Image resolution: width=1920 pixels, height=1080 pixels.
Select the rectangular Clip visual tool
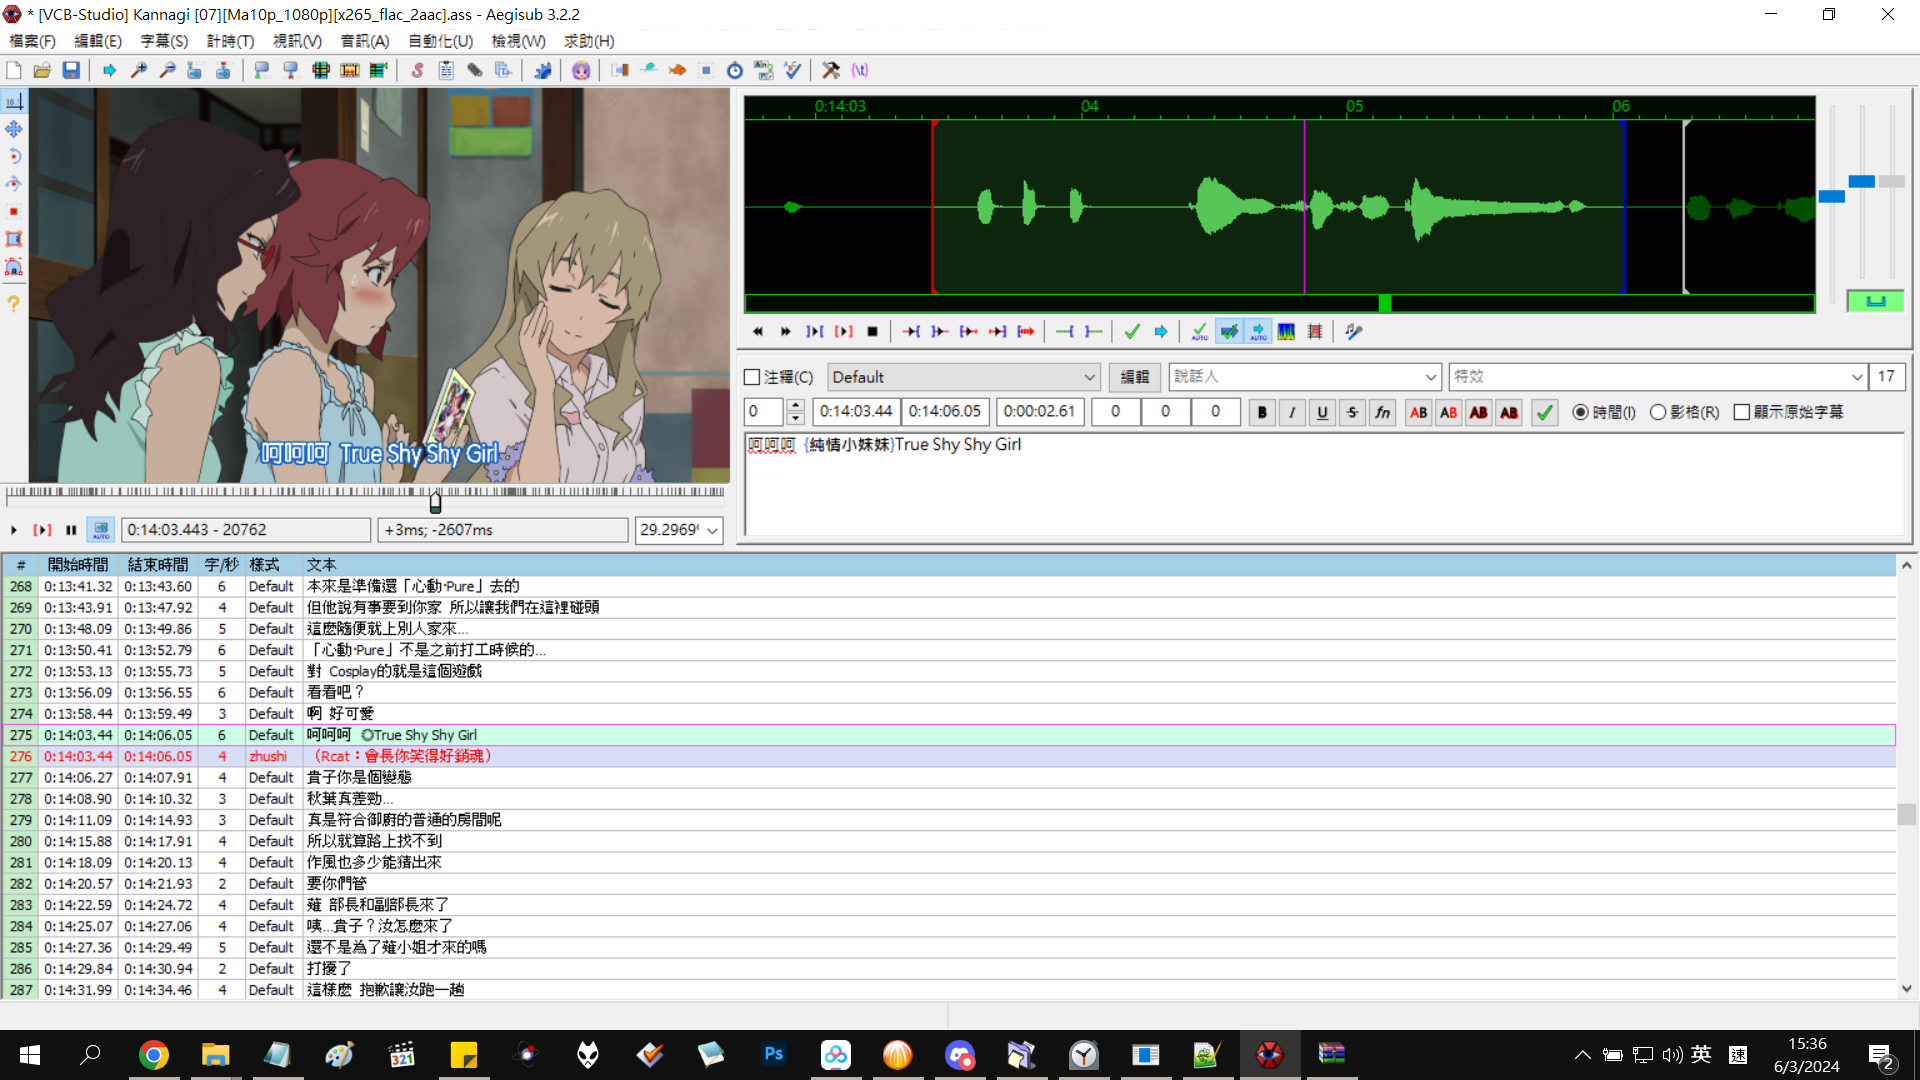14,239
